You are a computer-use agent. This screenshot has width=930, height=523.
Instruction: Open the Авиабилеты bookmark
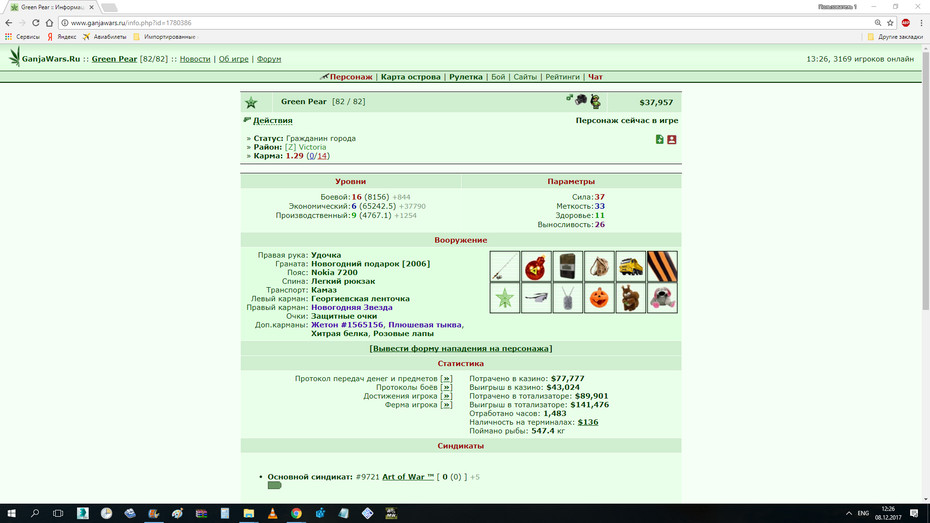pyautogui.click(x=104, y=37)
